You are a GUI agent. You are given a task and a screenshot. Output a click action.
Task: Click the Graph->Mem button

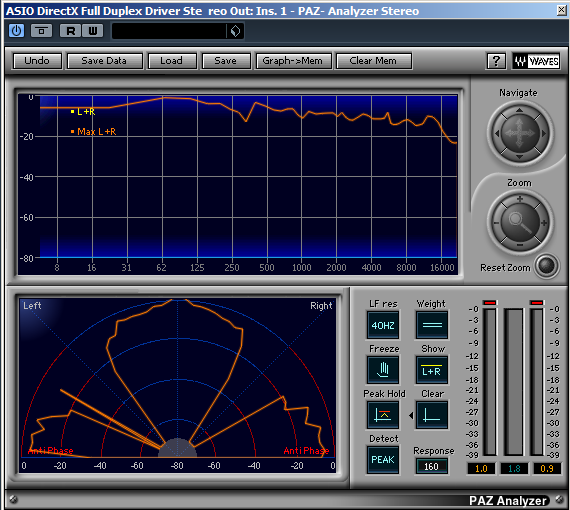pos(293,61)
